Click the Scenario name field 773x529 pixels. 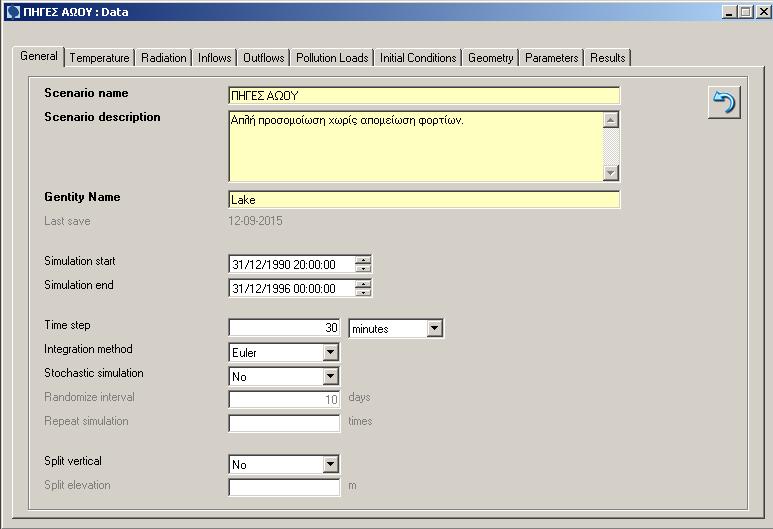pyautogui.click(x=424, y=95)
